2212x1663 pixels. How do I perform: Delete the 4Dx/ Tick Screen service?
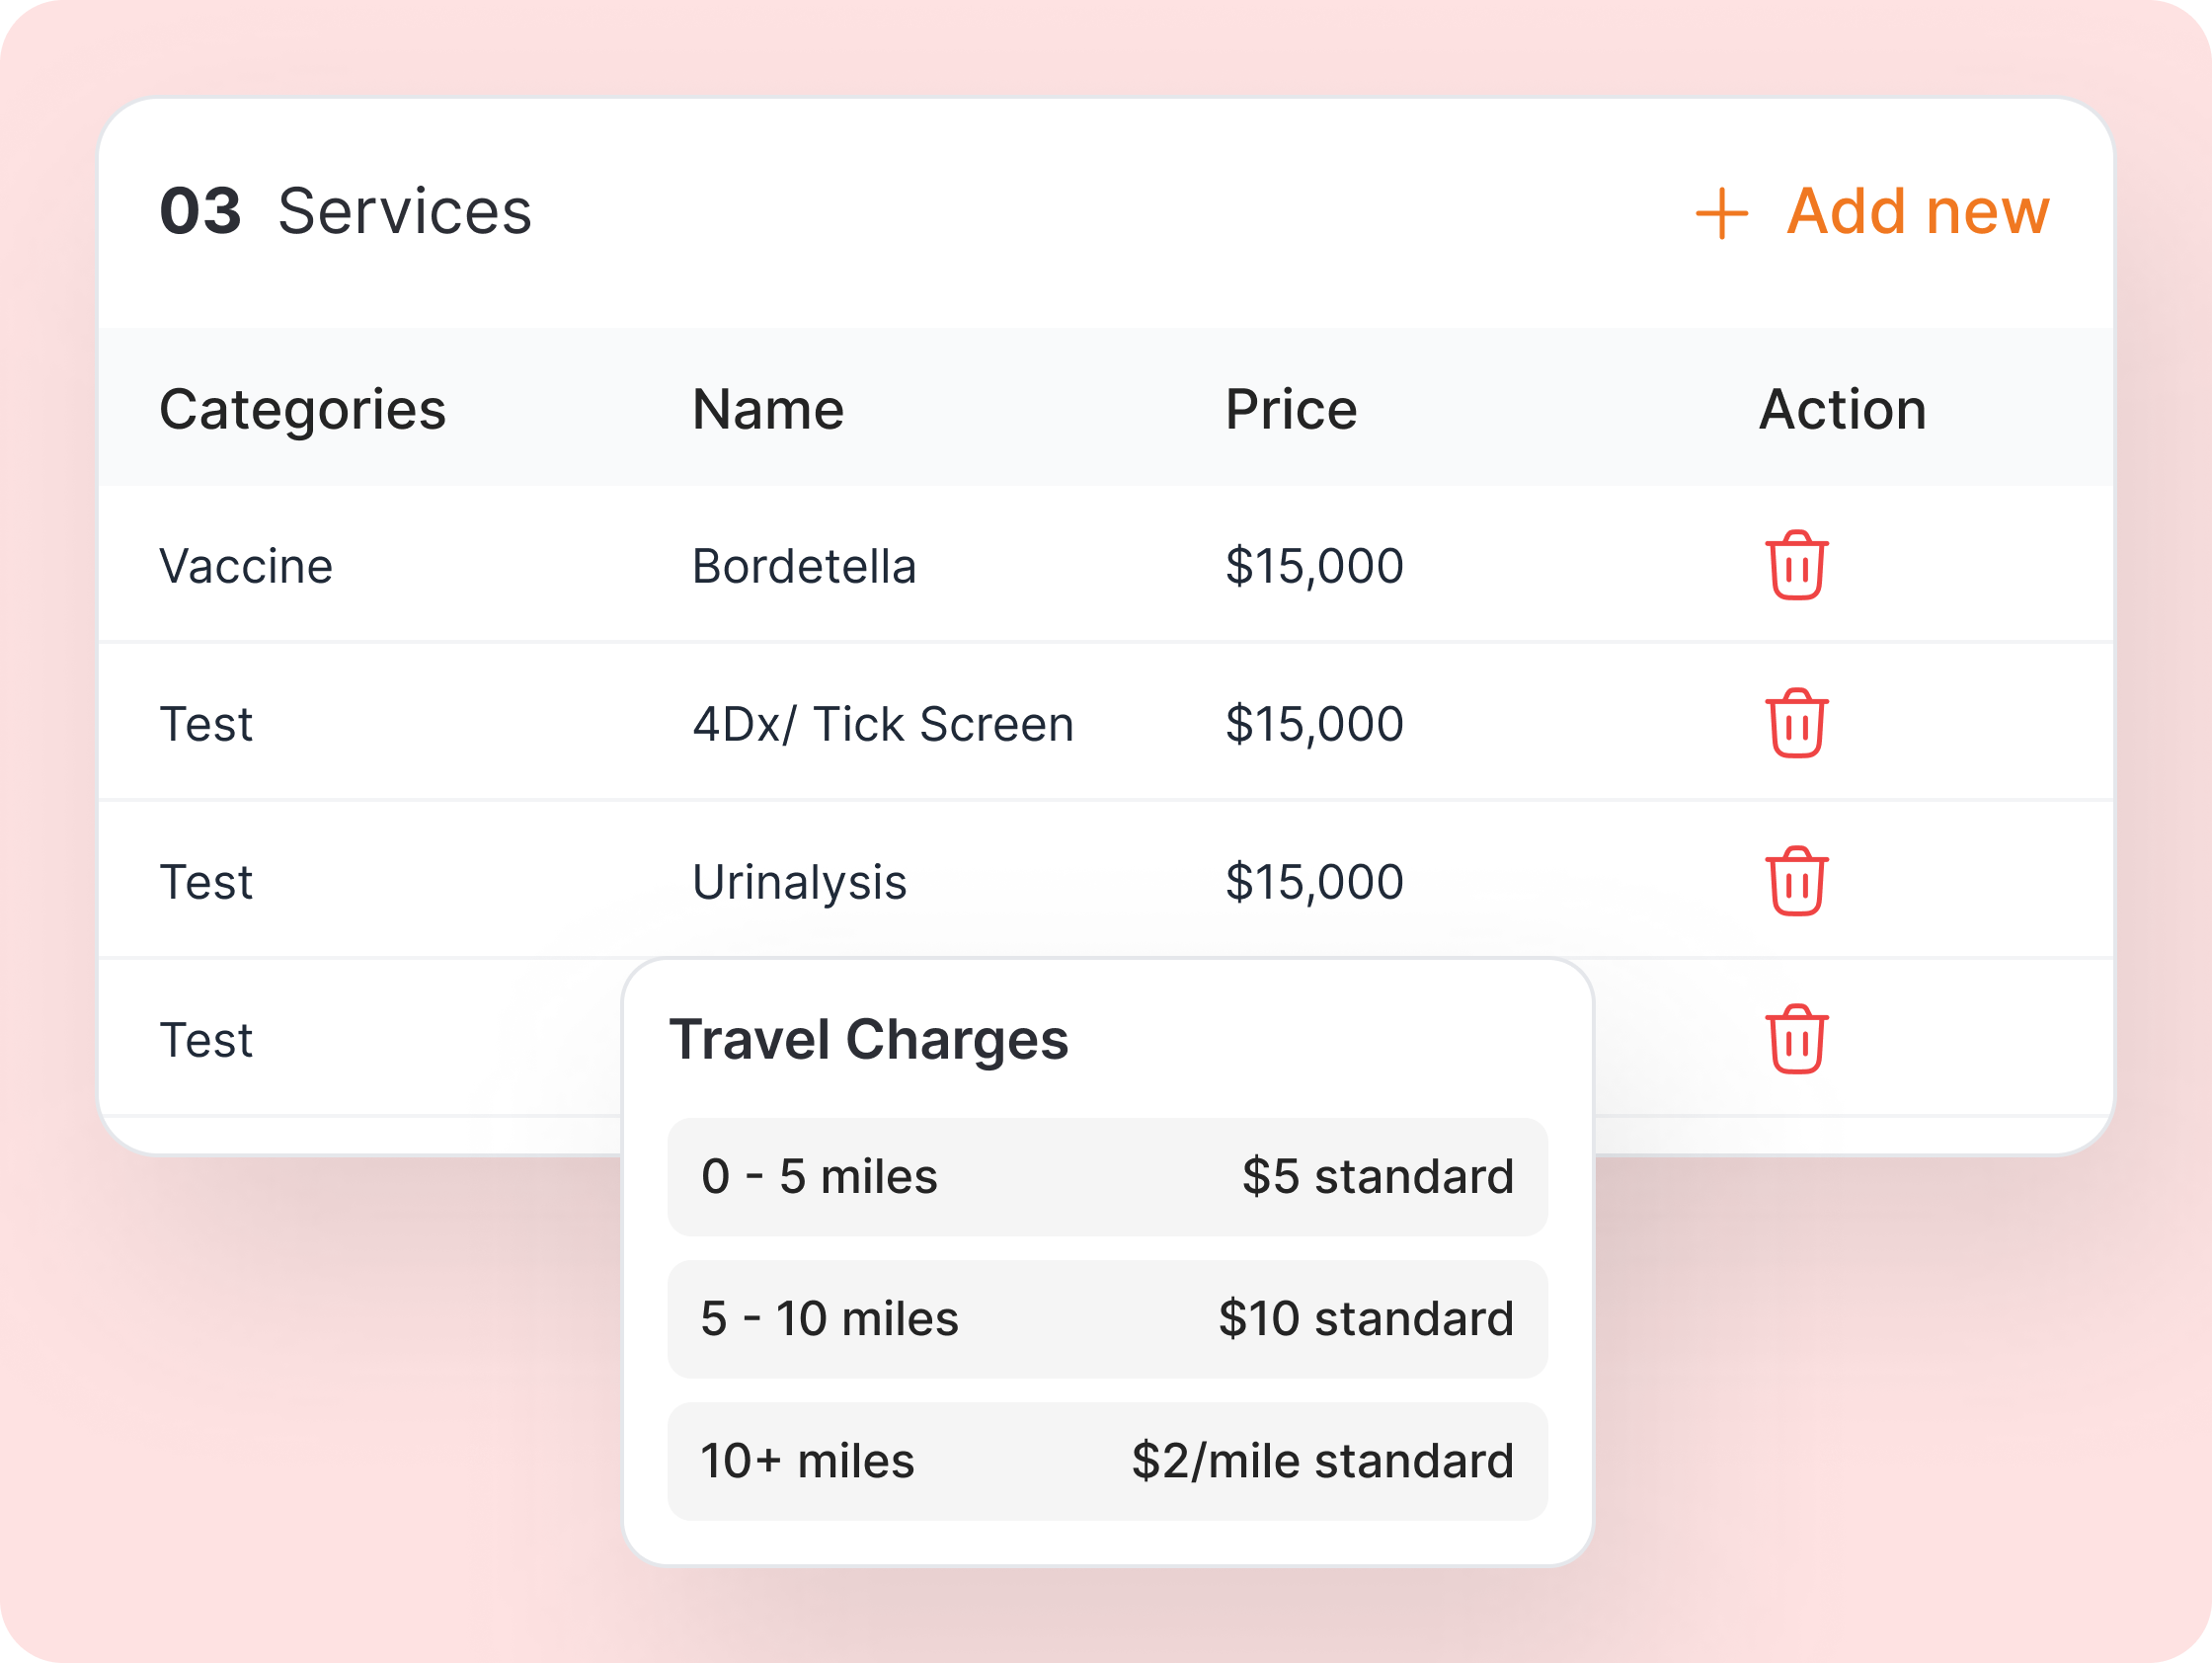pyautogui.click(x=1796, y=723)
